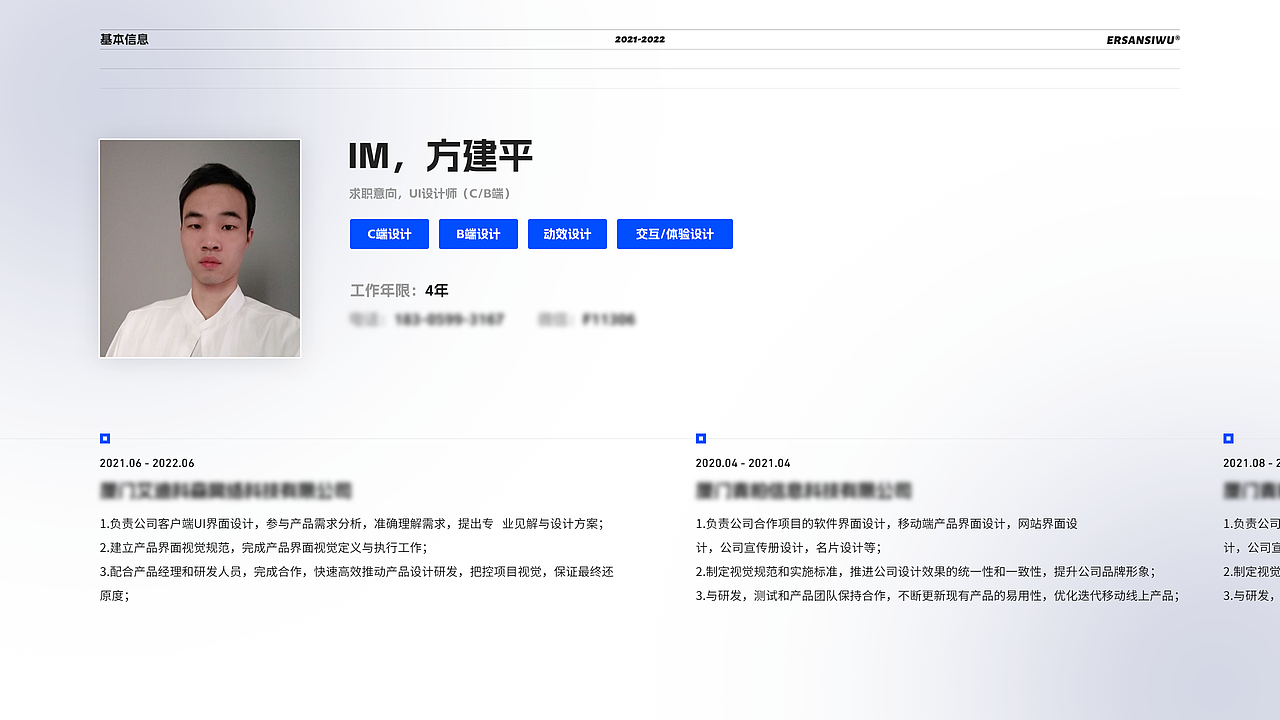The height and width of the screenshot is (720, 1280).
Task: Click the line 3.与研发，测试和产品团队保持合作
Action: click(x=938, y=595)
